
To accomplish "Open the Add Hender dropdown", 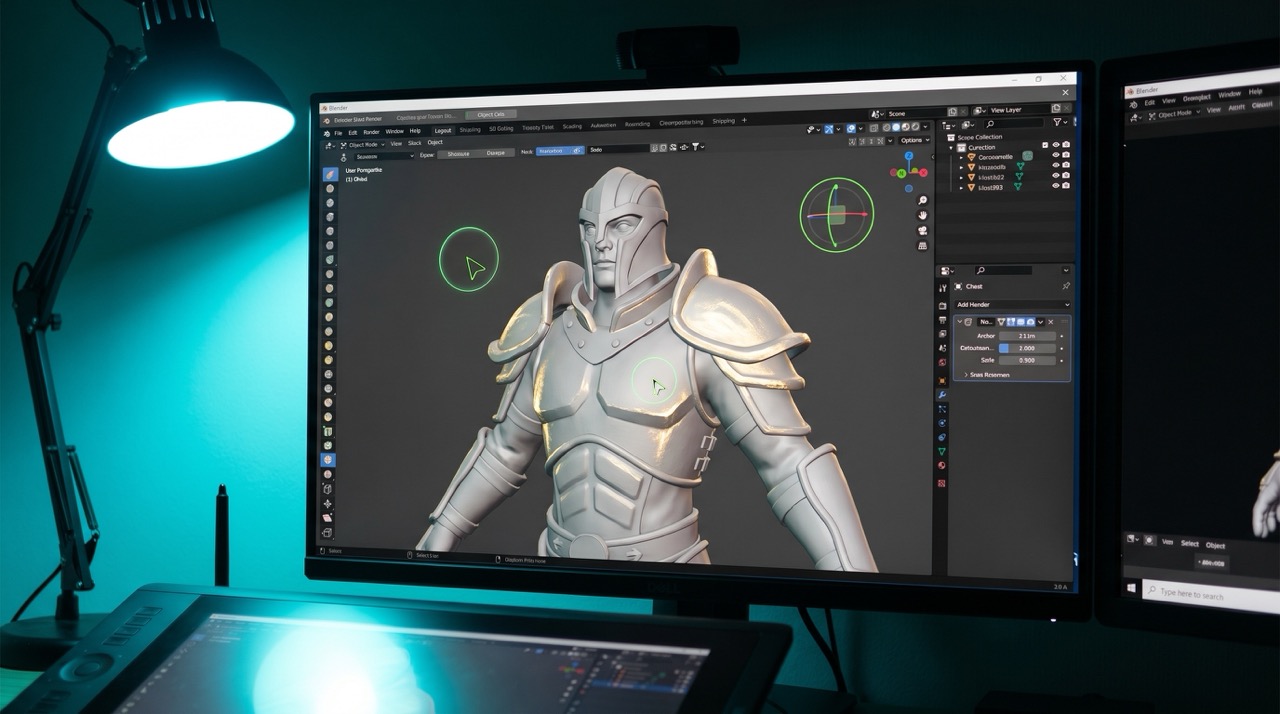I will point(1013,304).
